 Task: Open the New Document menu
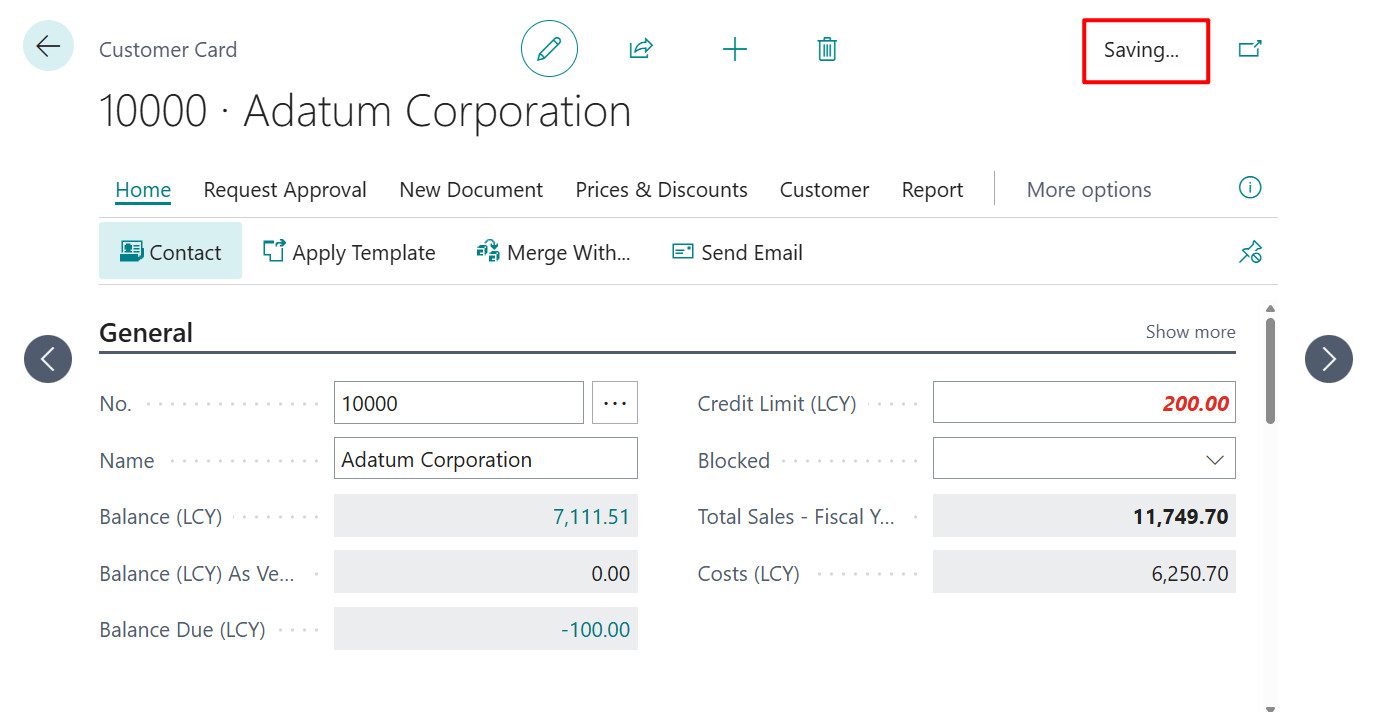pyautogui.click(x=471, y=190)
